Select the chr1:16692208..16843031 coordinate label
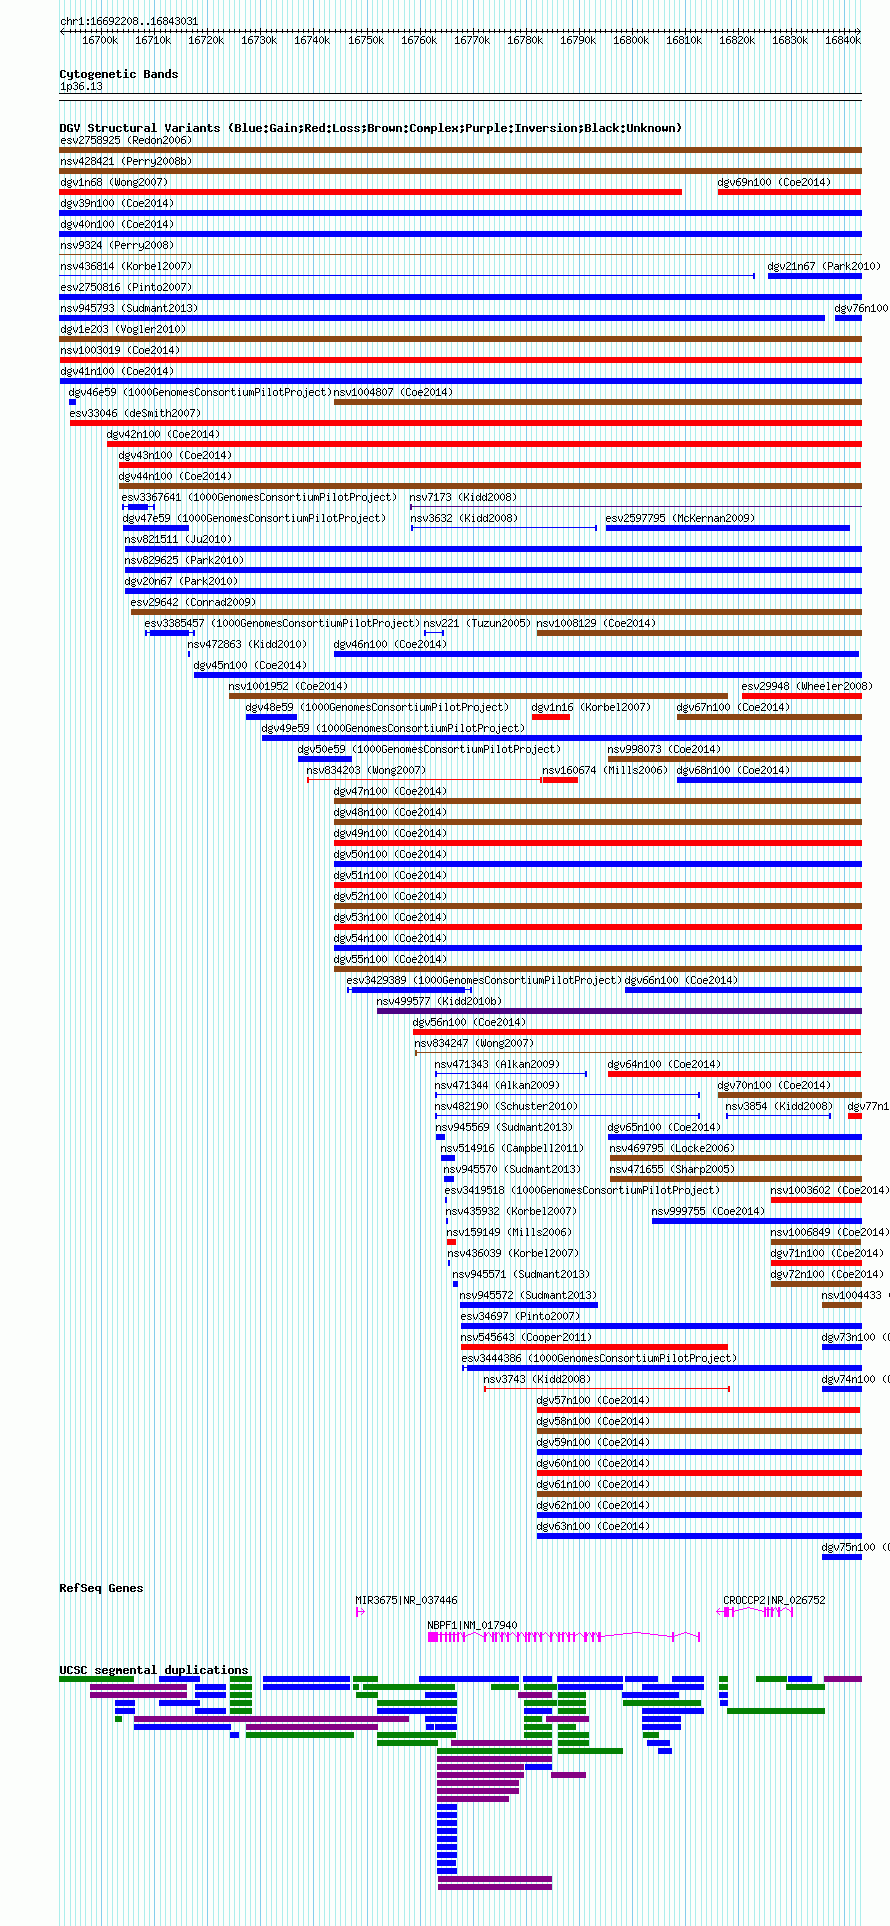This screenshot has height=1926, width=890. [129, 21]
